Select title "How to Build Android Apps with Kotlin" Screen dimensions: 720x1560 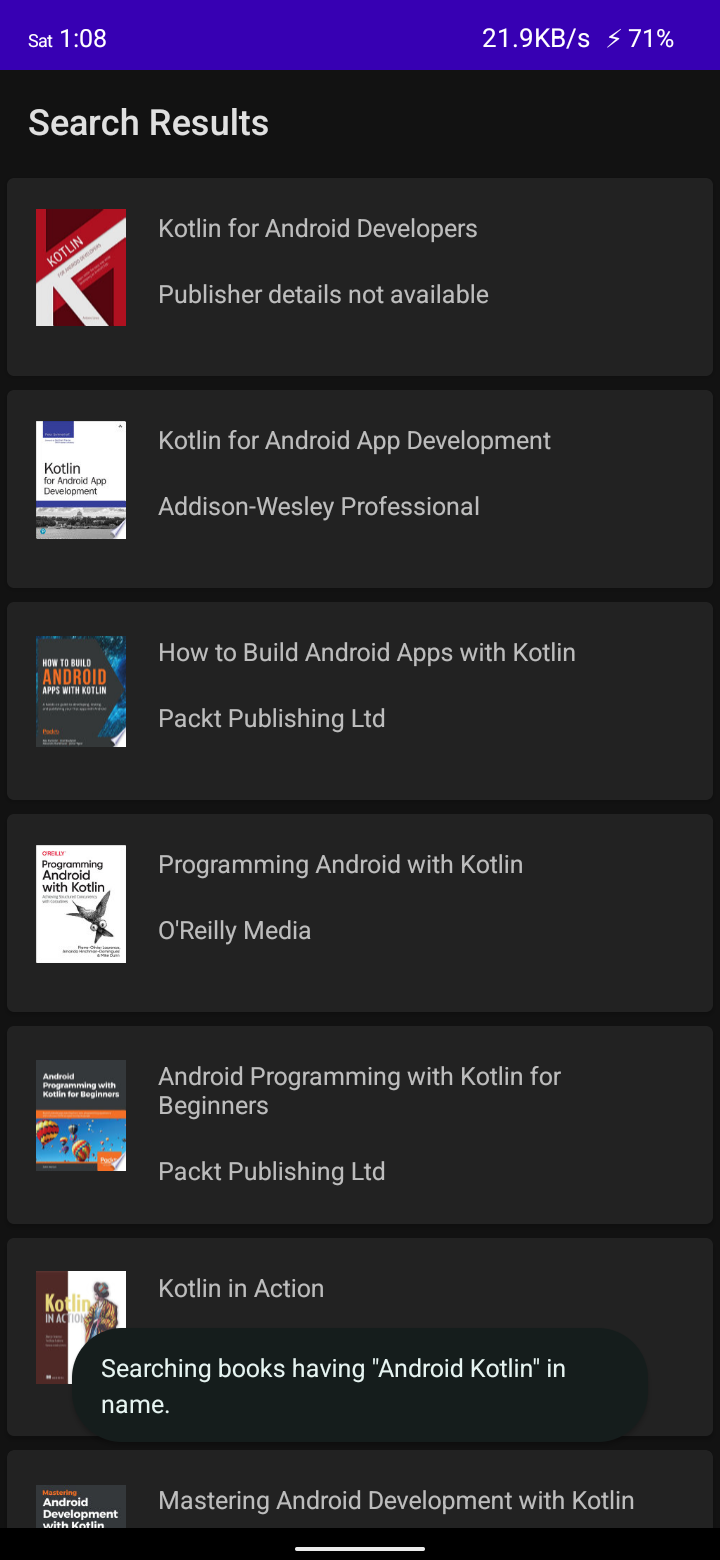(367, 652)
